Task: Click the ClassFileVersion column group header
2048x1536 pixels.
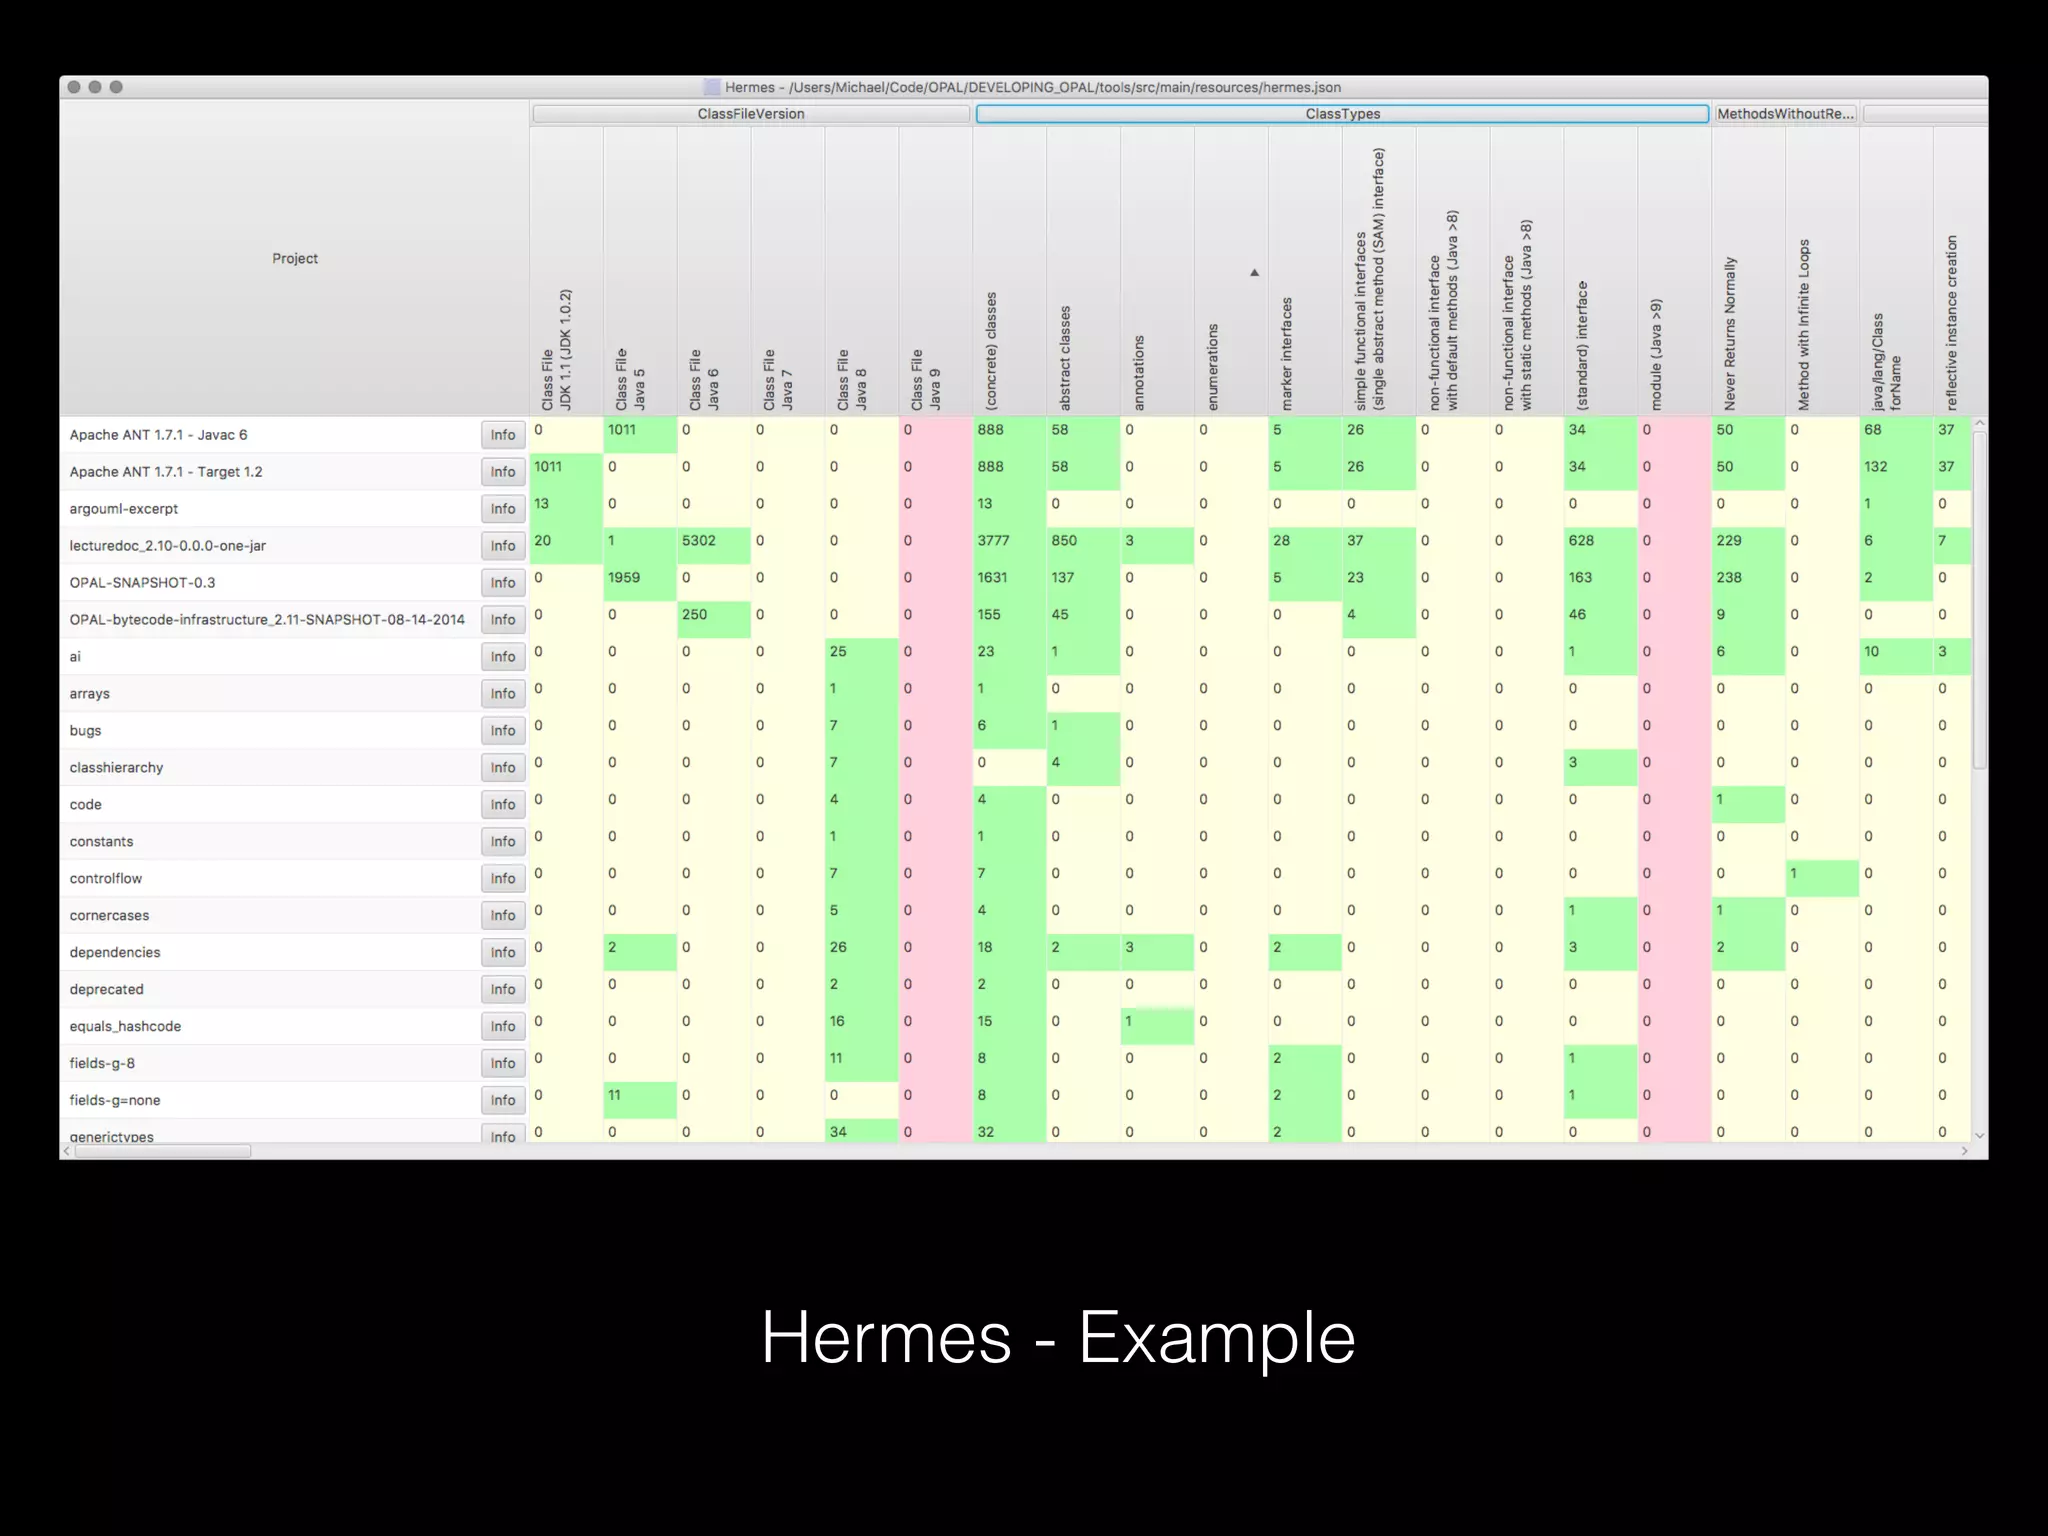Action: 751,114
